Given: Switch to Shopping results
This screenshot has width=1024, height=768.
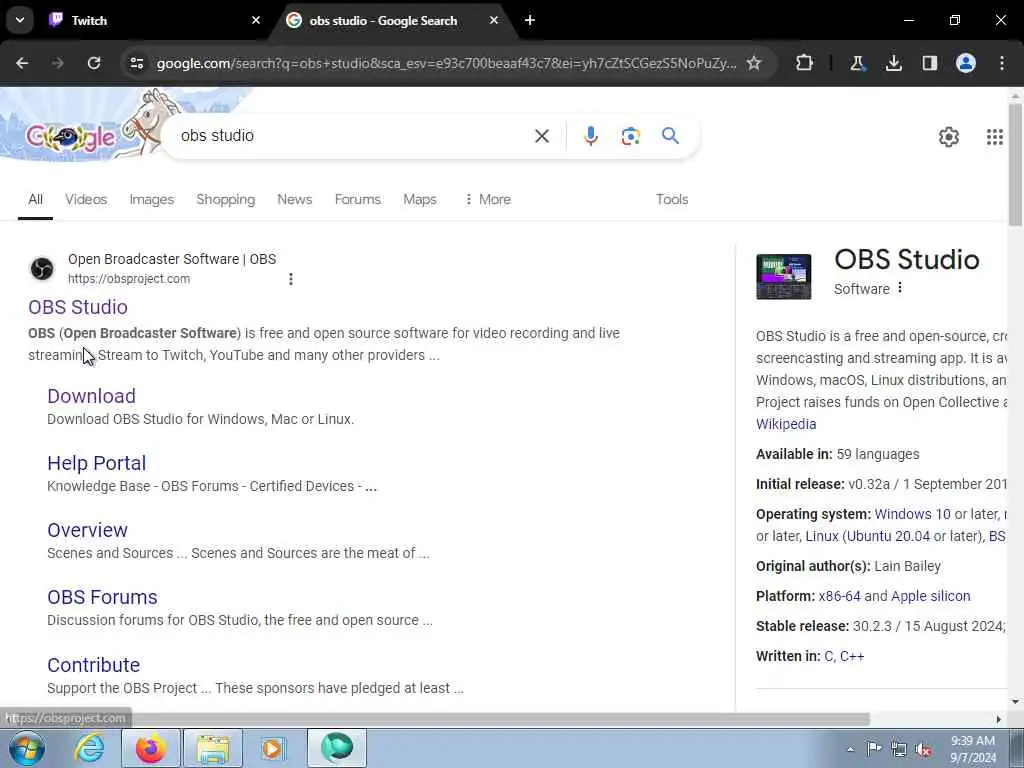Looking at the screenshot, I should (x=225, y=199).
